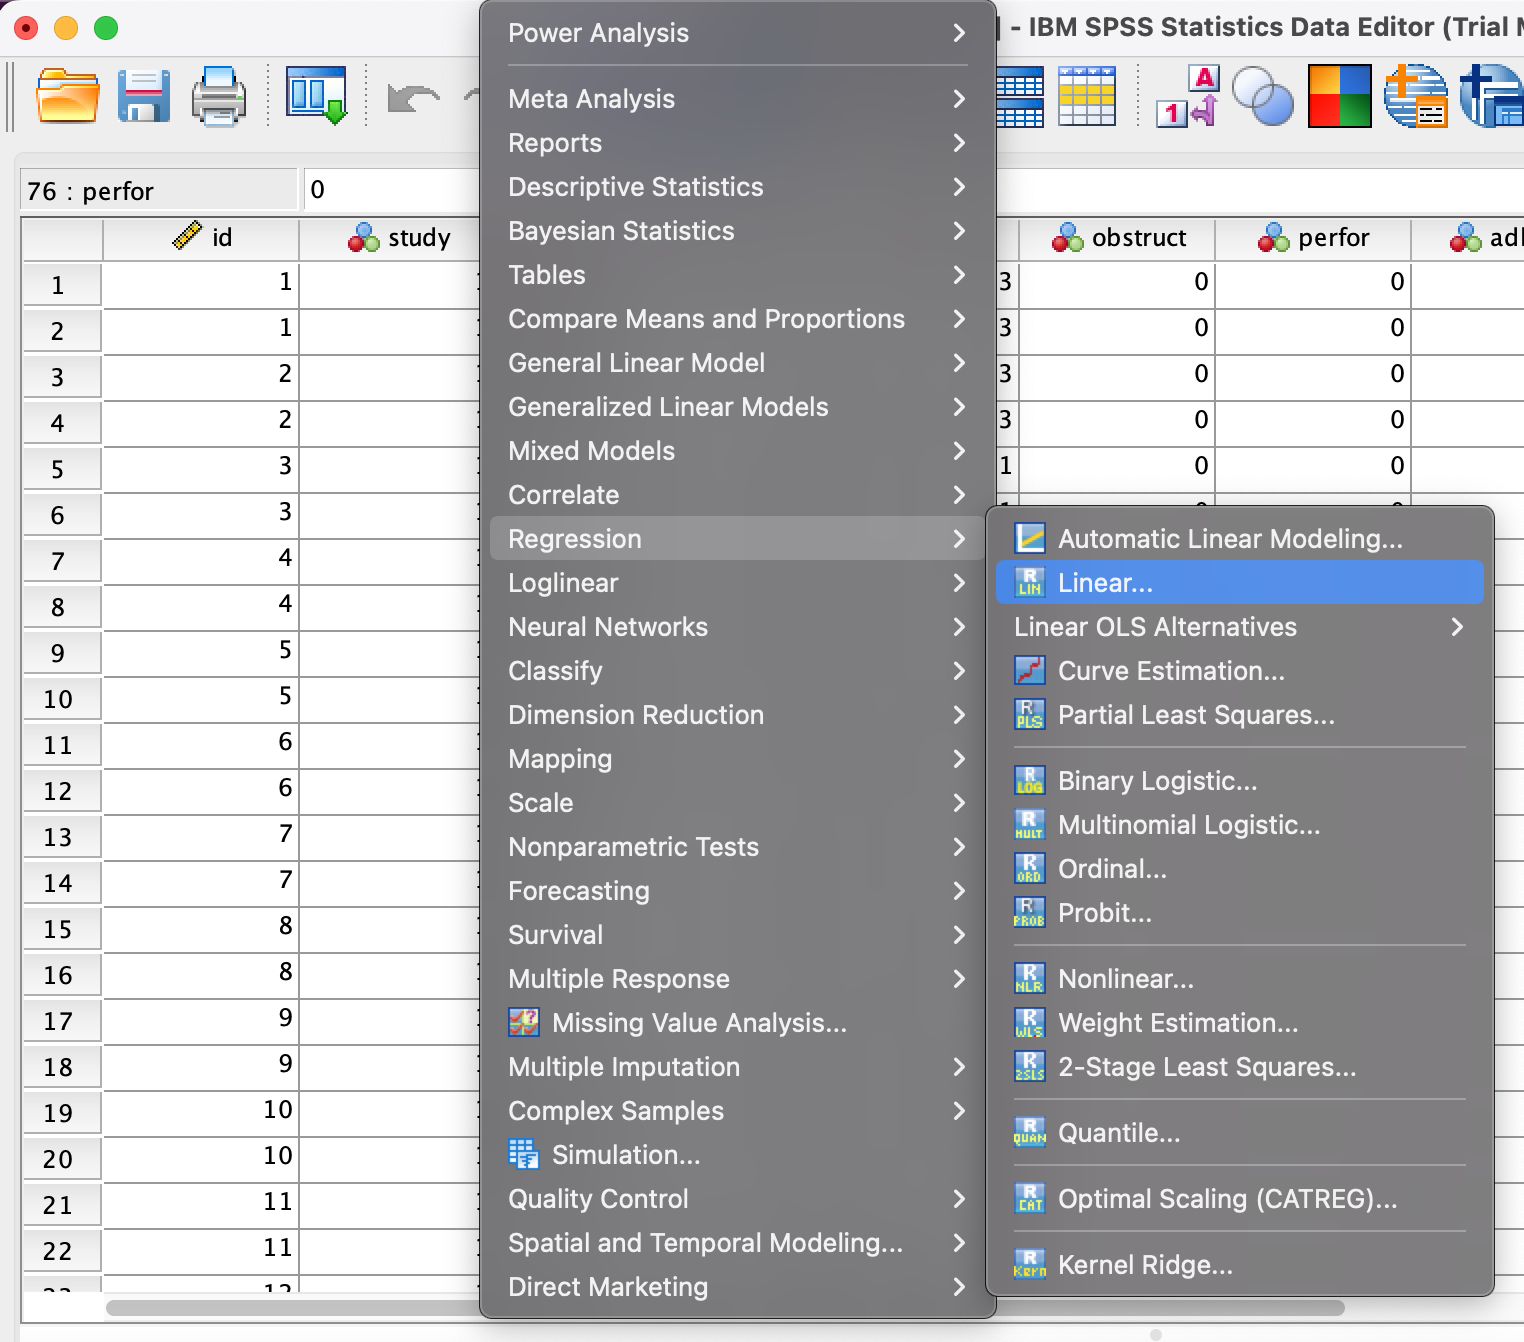Click the value labels icon with A and 1
This screenshot has width=1524, height=1342.
(1188, 97)
